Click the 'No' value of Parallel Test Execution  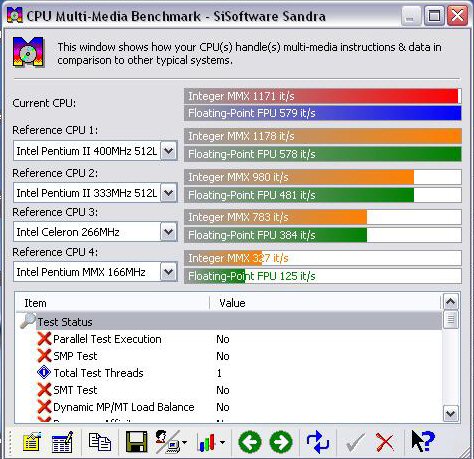click(223, 339)
